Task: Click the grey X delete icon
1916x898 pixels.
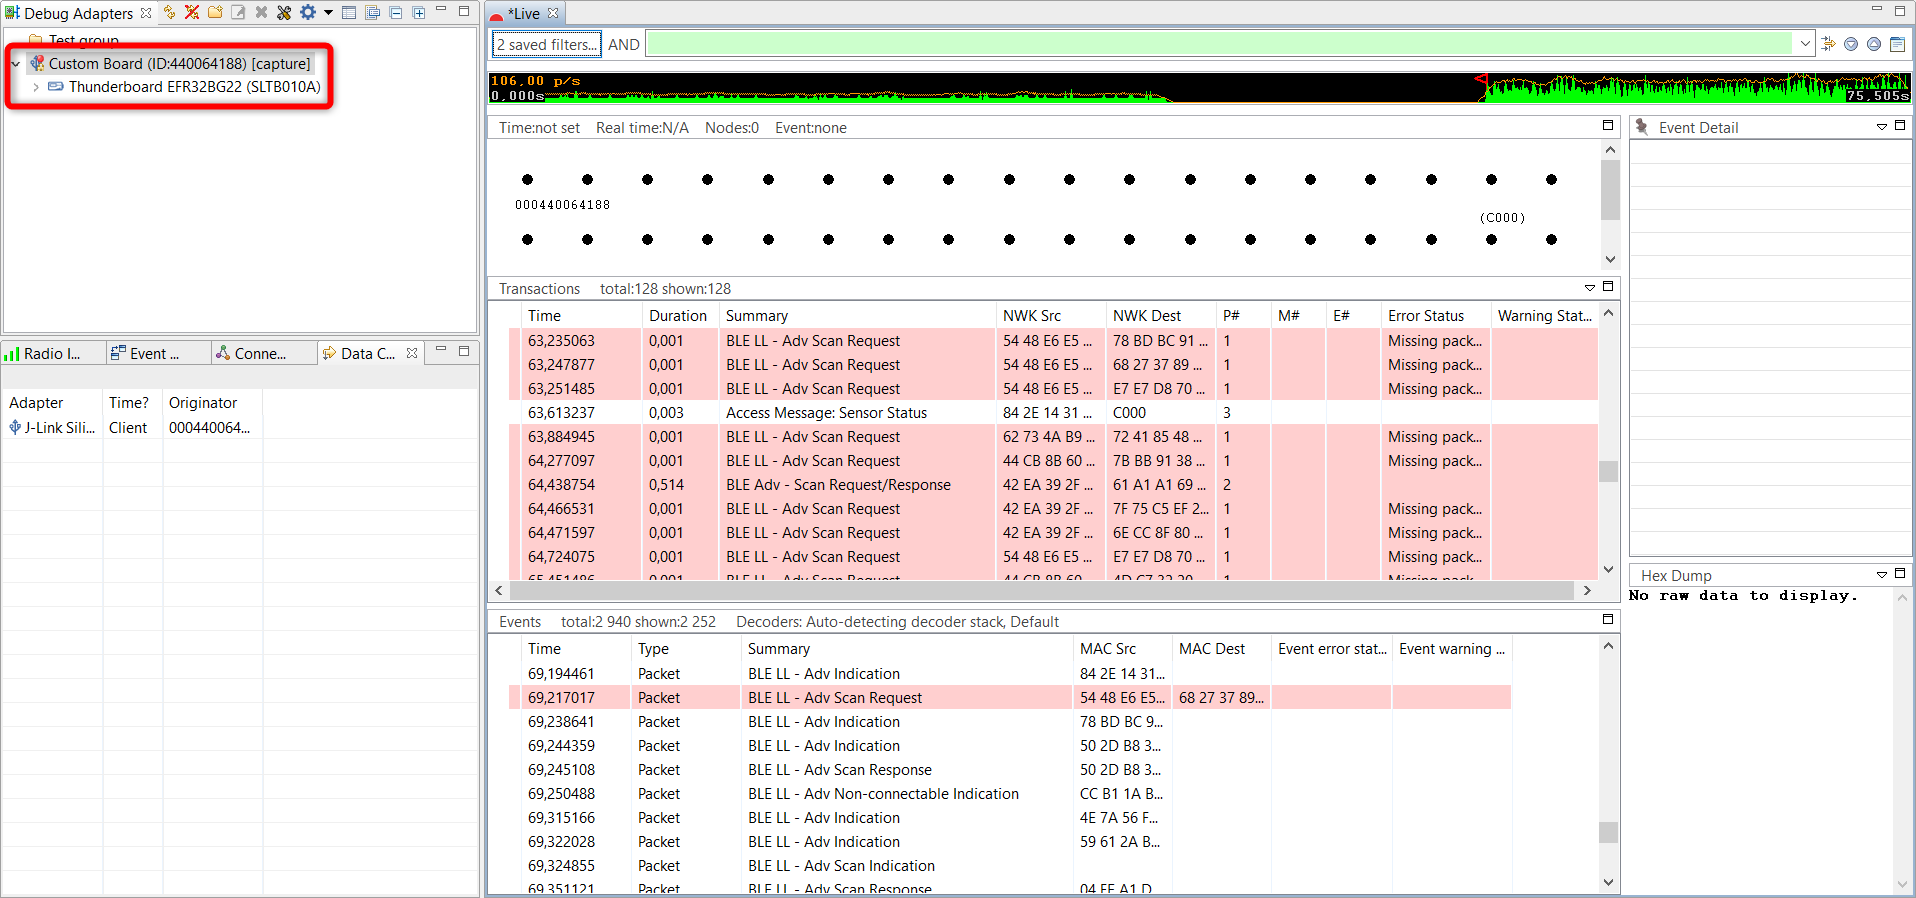Action: pos(261,12)
